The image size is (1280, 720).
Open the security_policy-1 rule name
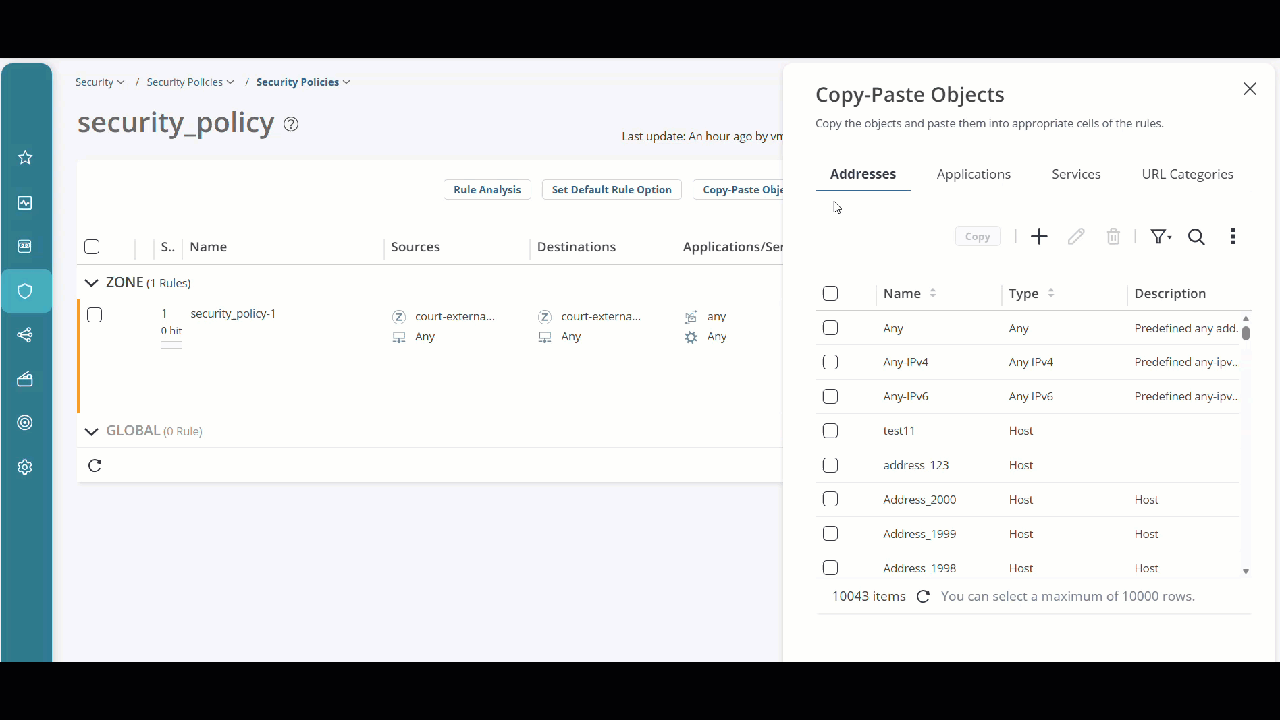(233, 314)
